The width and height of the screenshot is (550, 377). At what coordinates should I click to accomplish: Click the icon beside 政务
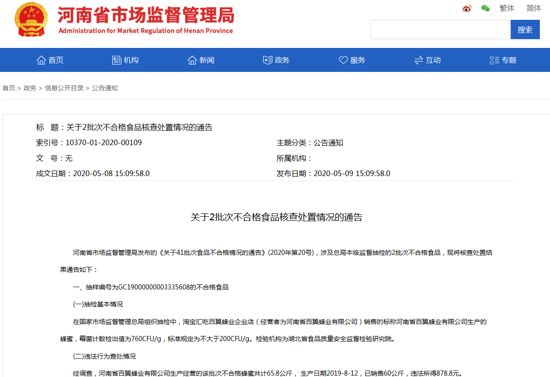pos(268,60)
